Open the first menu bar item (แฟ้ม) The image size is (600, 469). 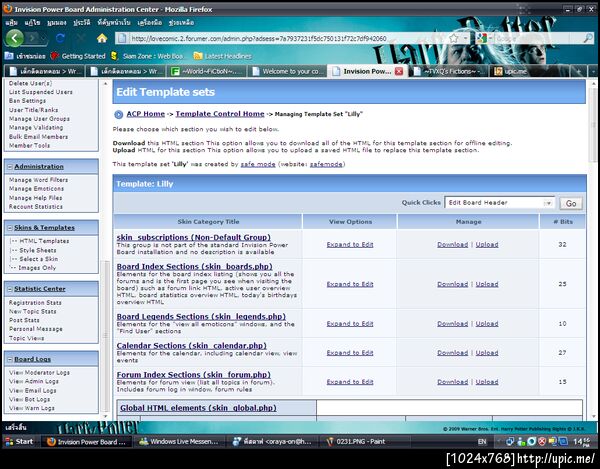(x=11, y=23)
